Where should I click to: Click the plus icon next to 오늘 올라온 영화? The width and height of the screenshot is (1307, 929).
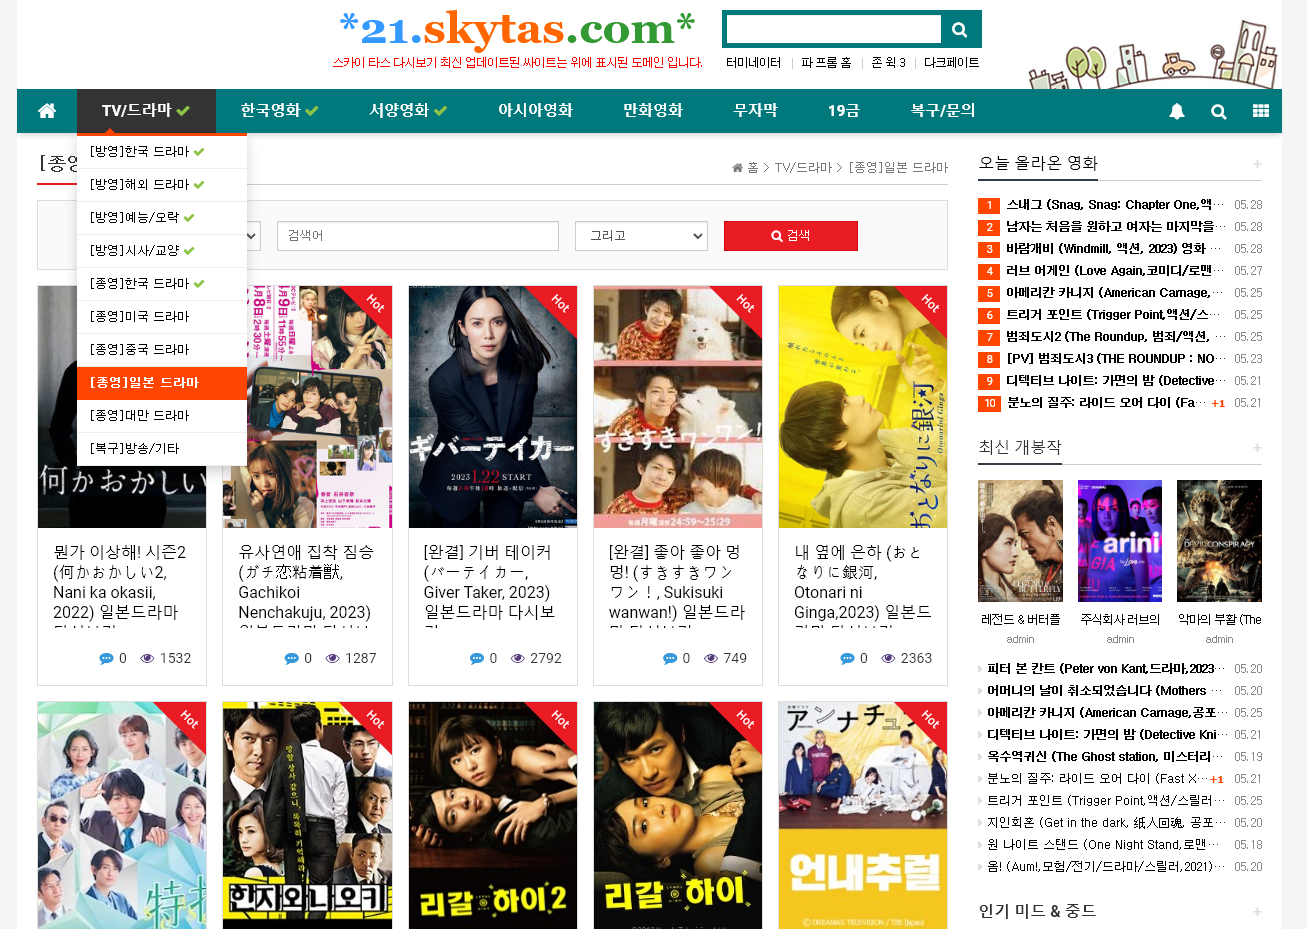1257,163
